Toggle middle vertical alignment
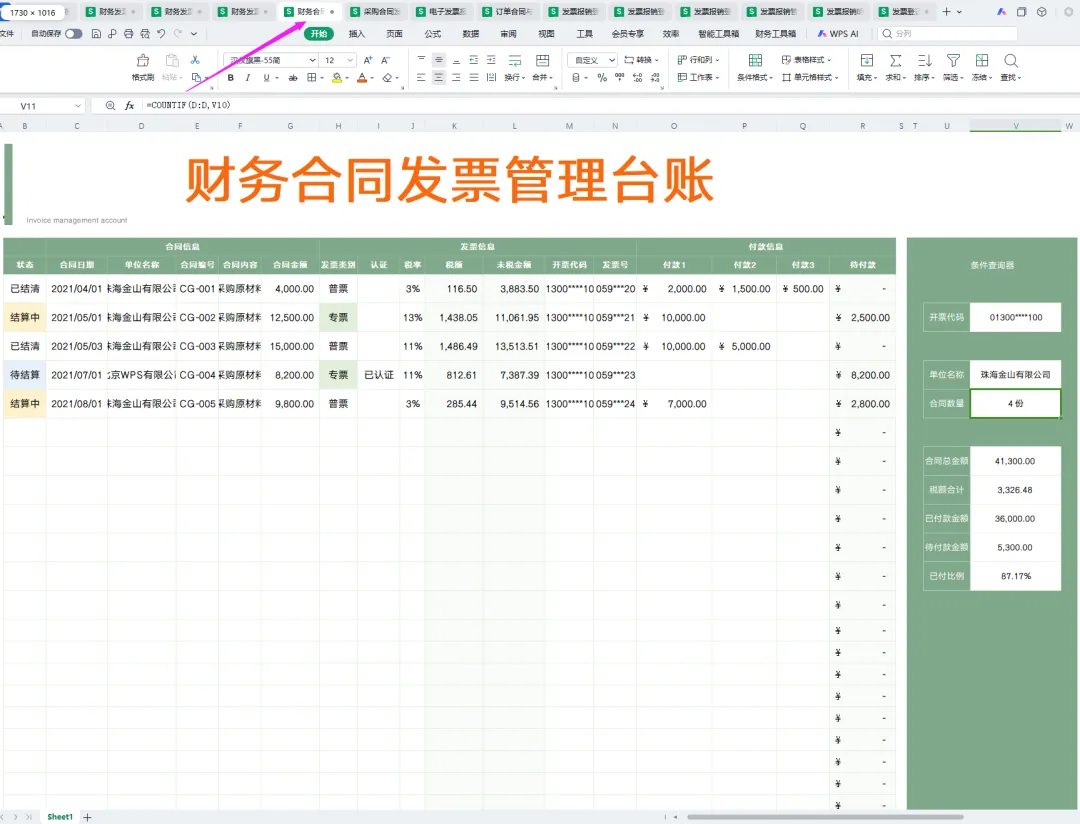 (439, 60)
